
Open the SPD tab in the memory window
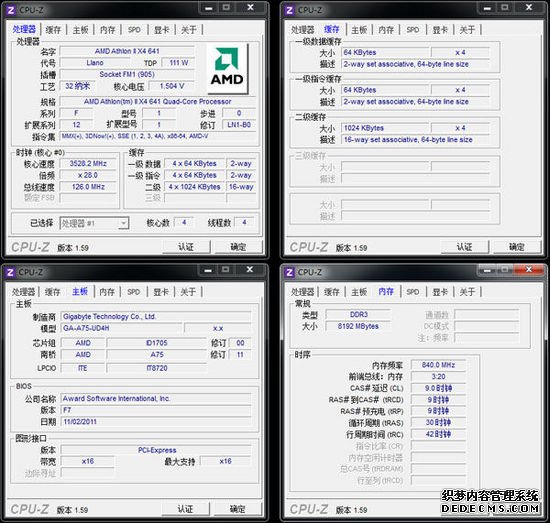[x=413, y=292]
